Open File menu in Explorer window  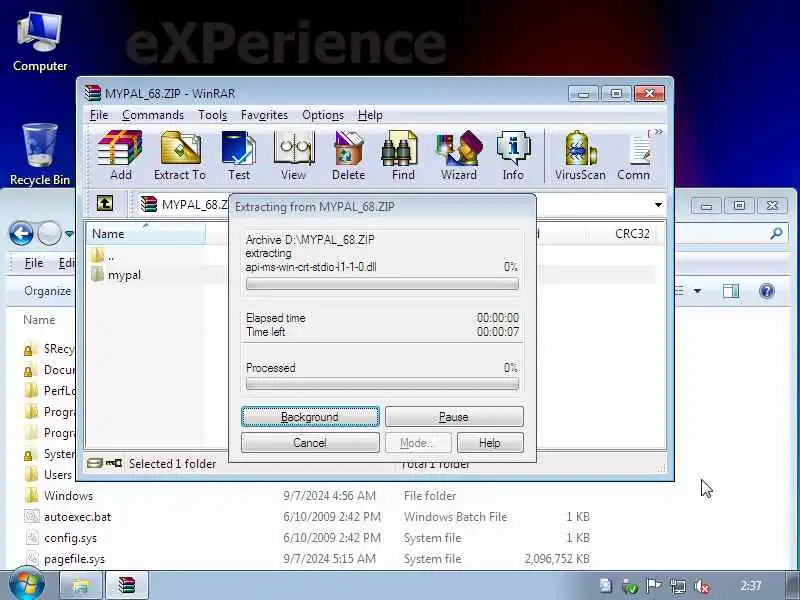[34, 263]
